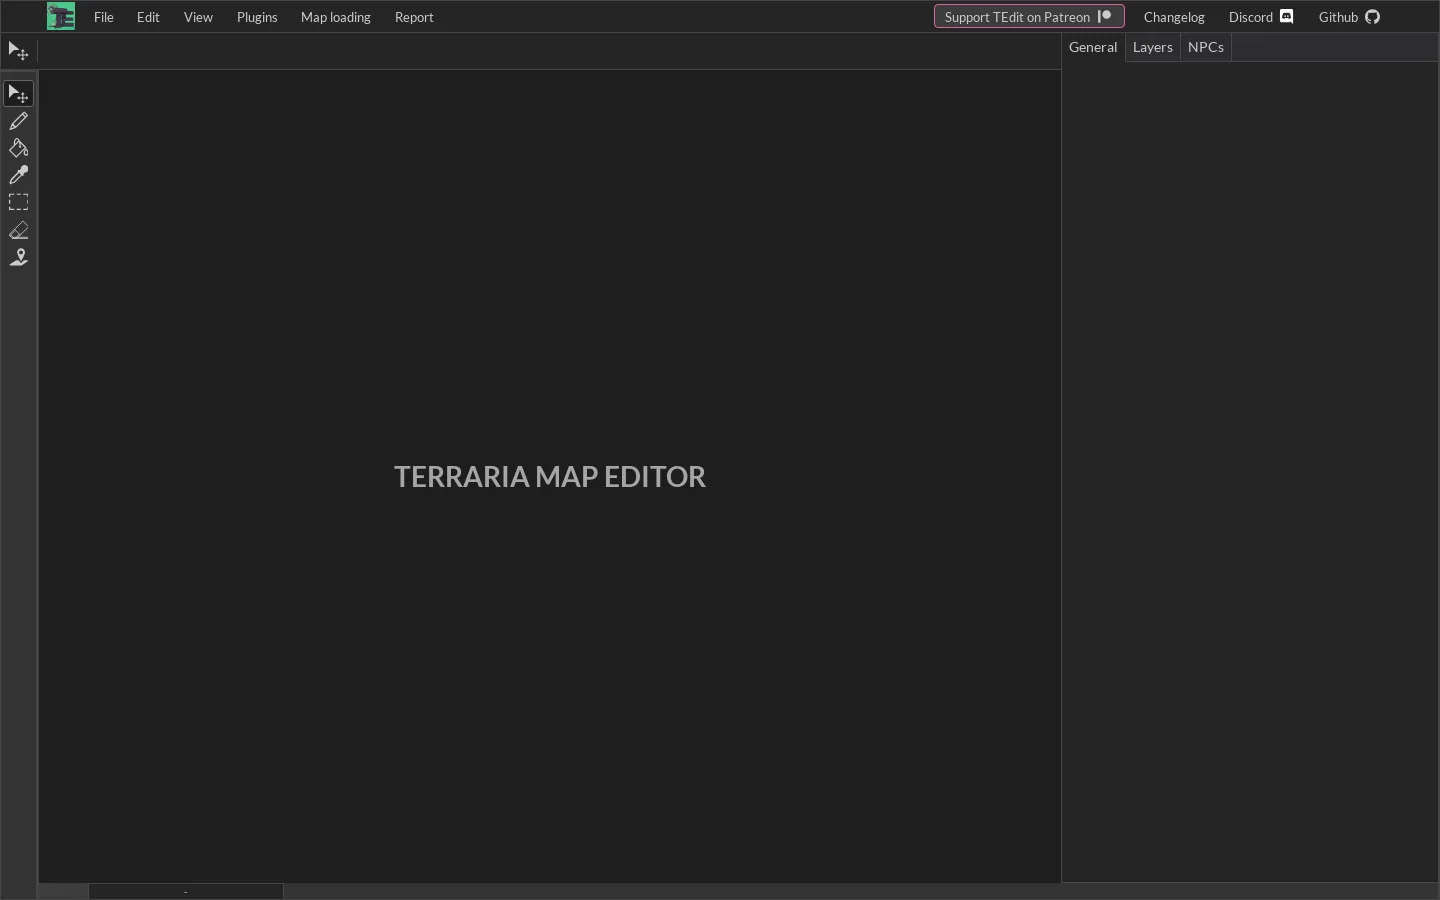Select the Paint Bucket fill tool
This screenshot has height=900, width=1440.
pos(19,148)
